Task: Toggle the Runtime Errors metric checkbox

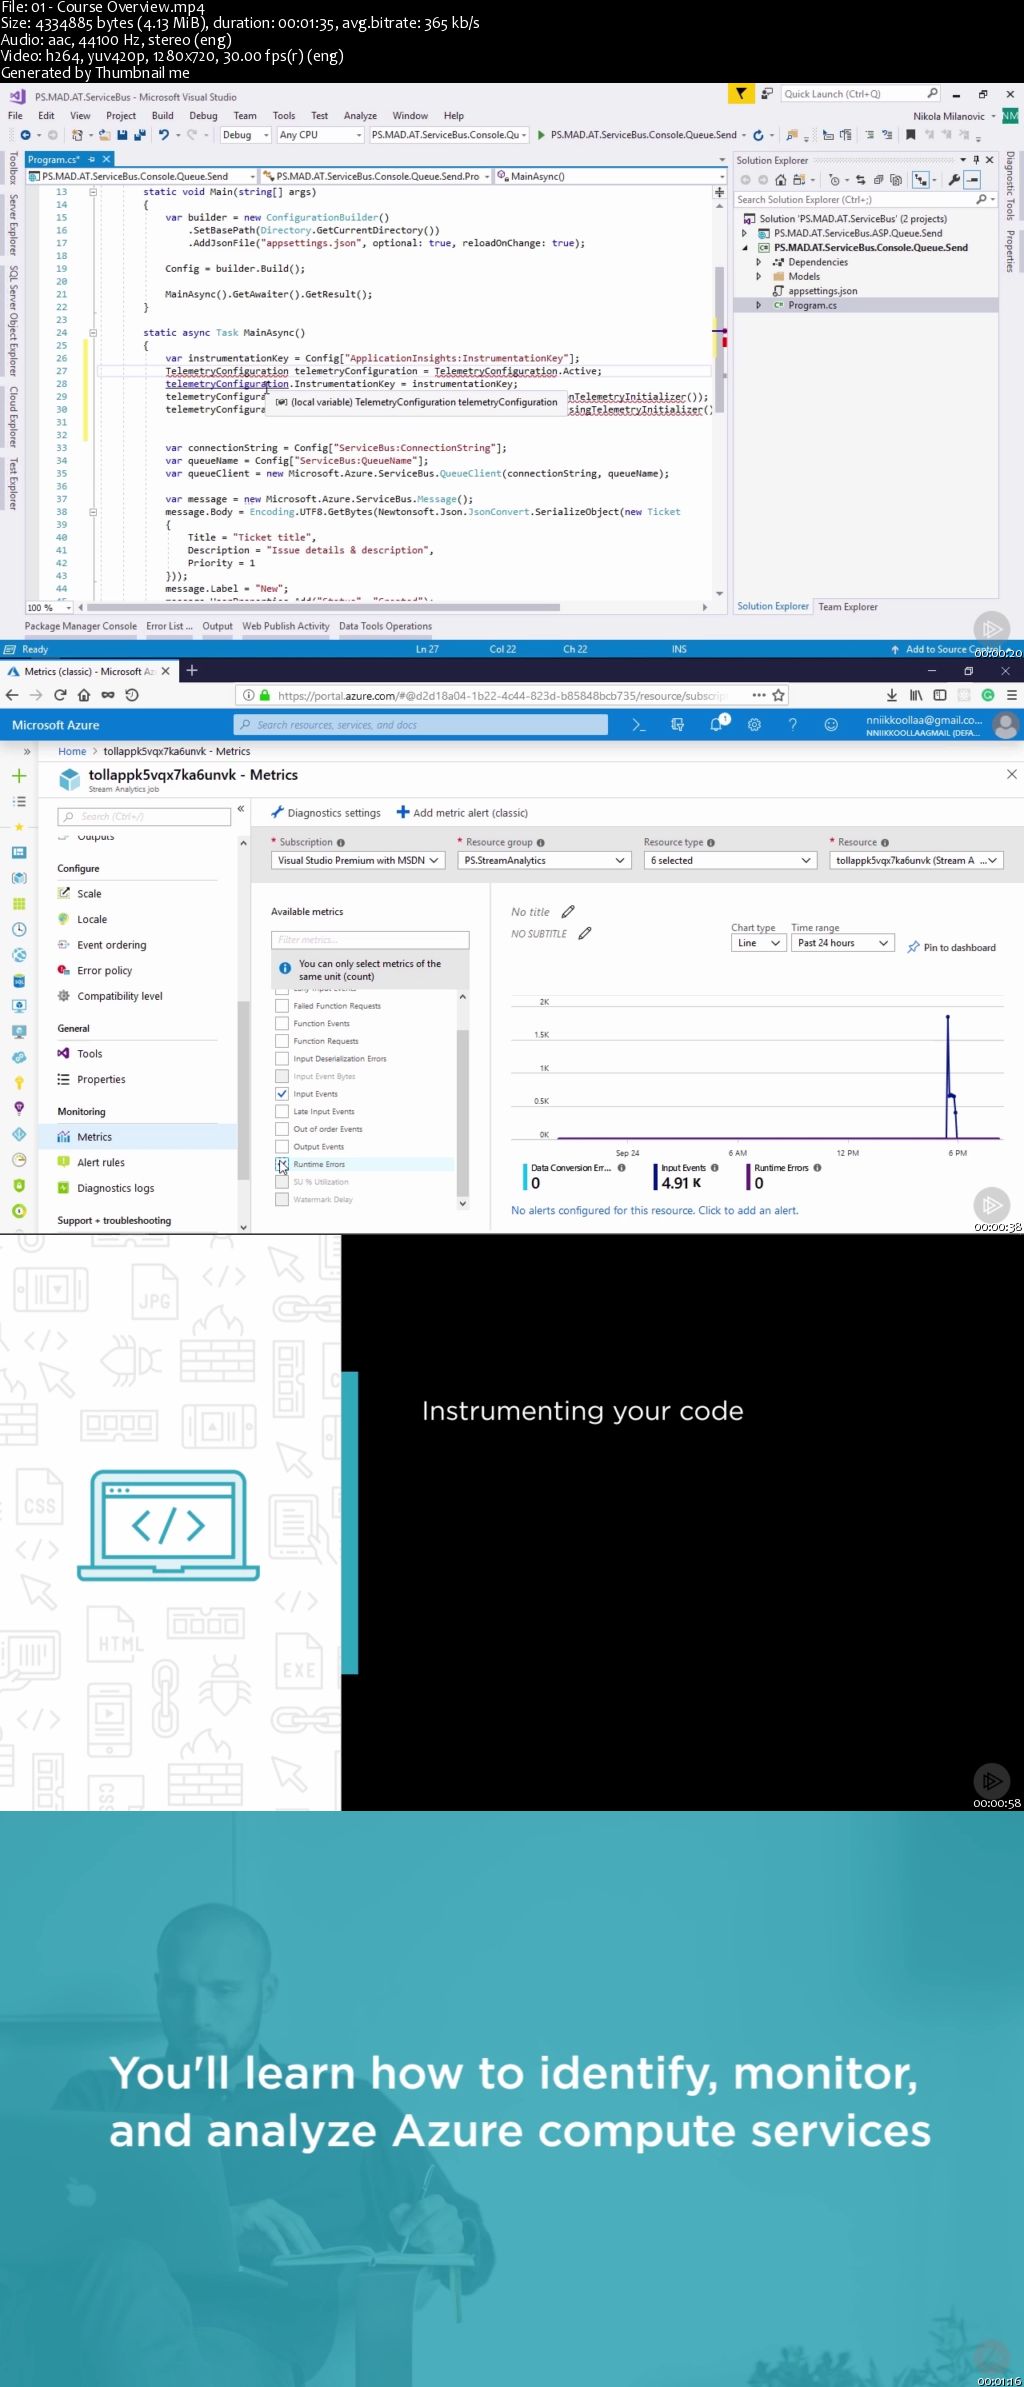Action: pos(282,1164)
